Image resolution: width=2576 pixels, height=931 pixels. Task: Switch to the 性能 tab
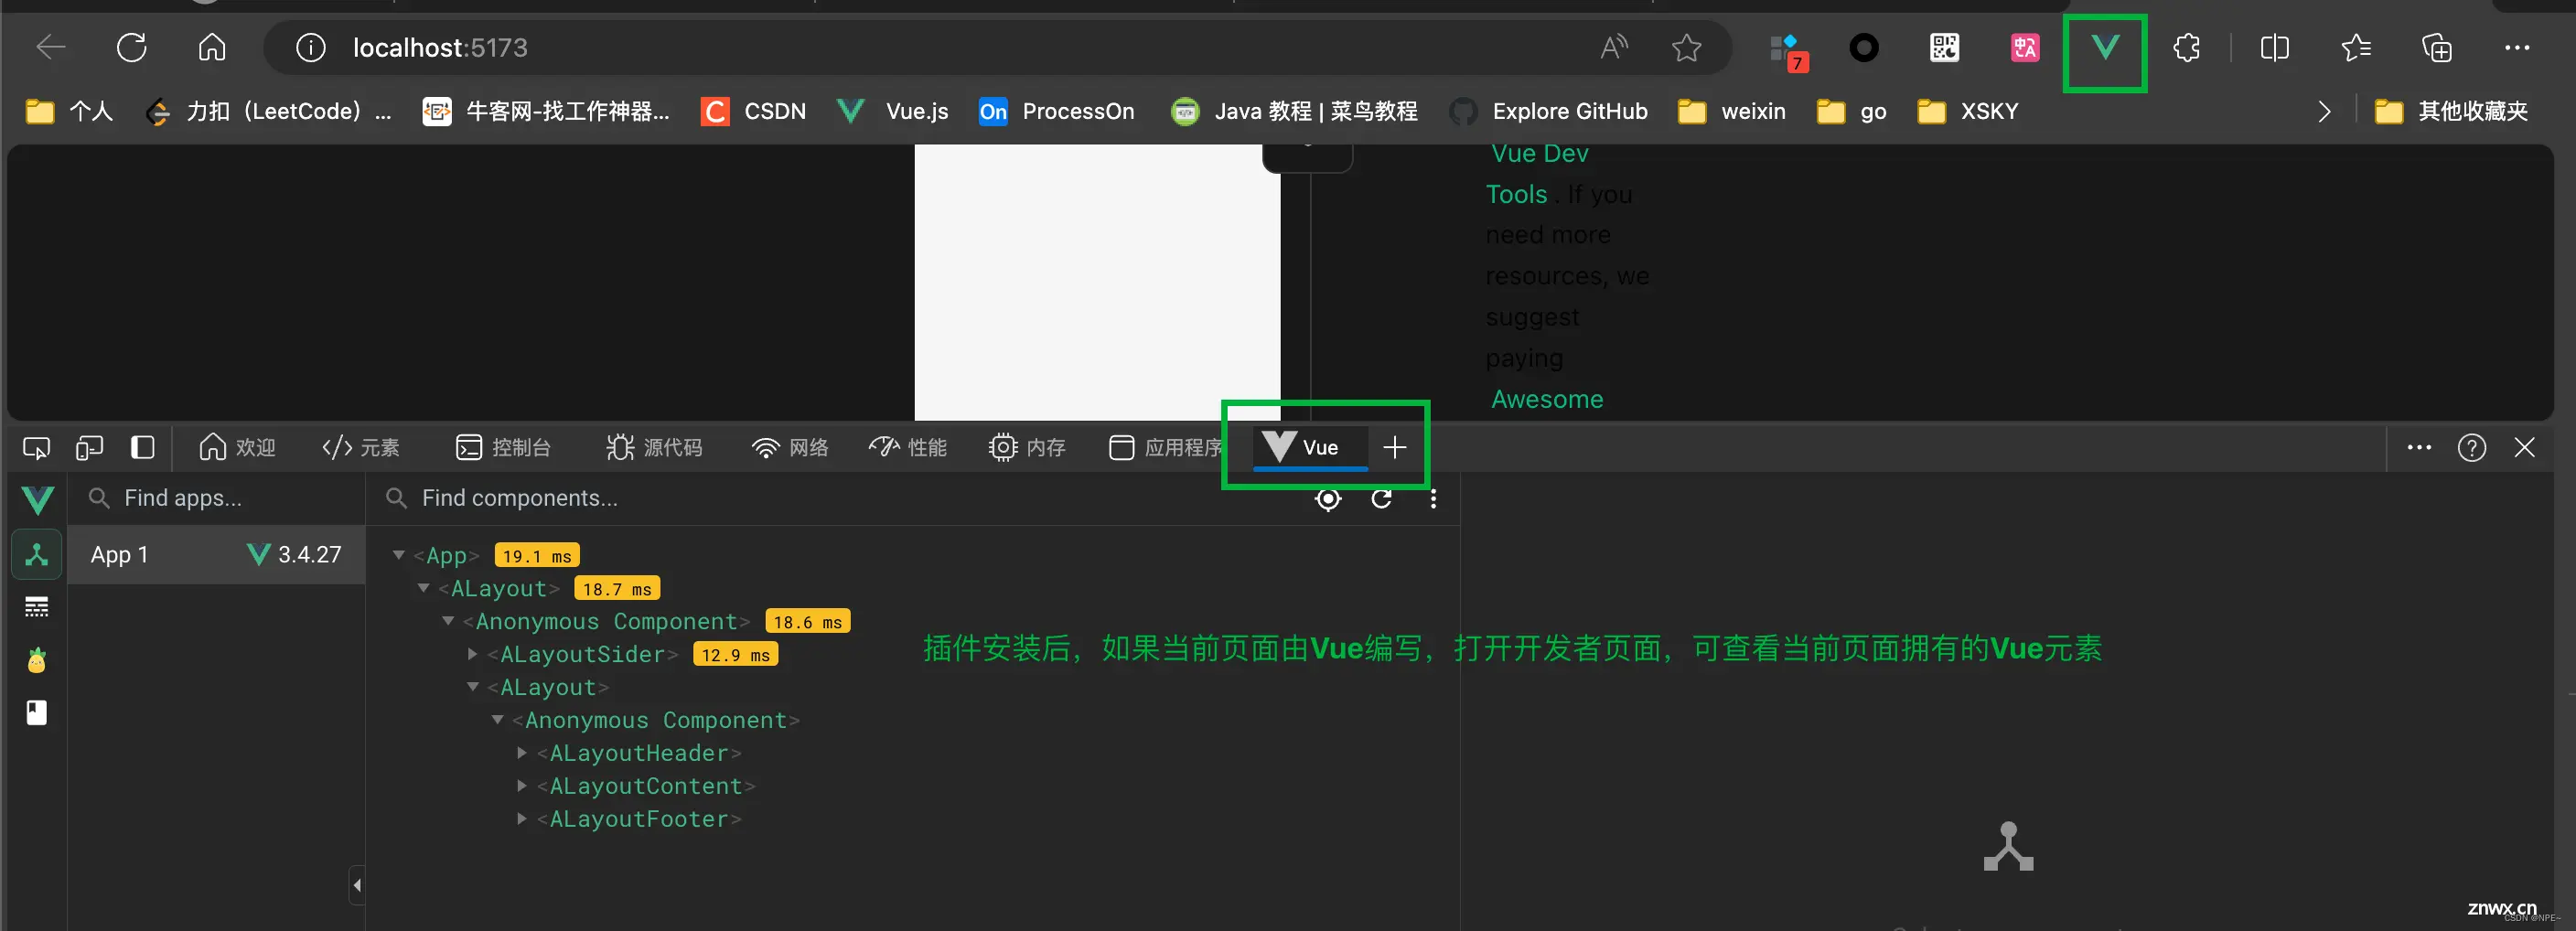point(908,447)
